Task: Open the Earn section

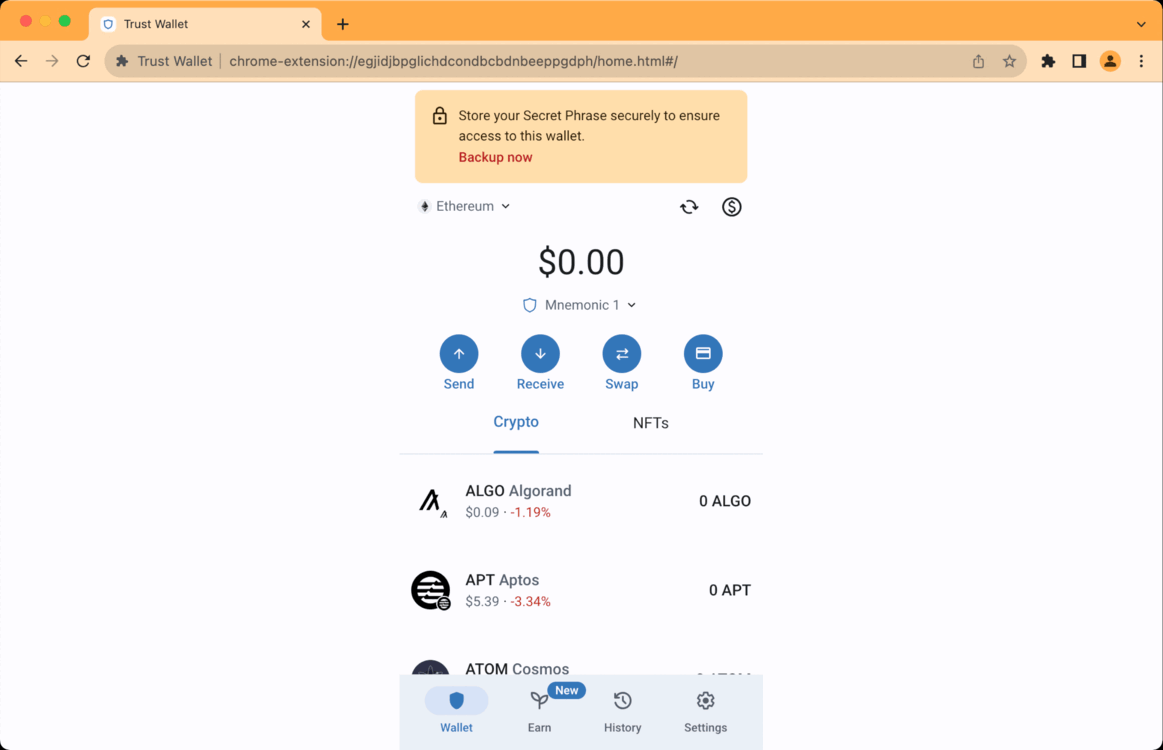Action: pyautogui.click(x=539, y=711)
